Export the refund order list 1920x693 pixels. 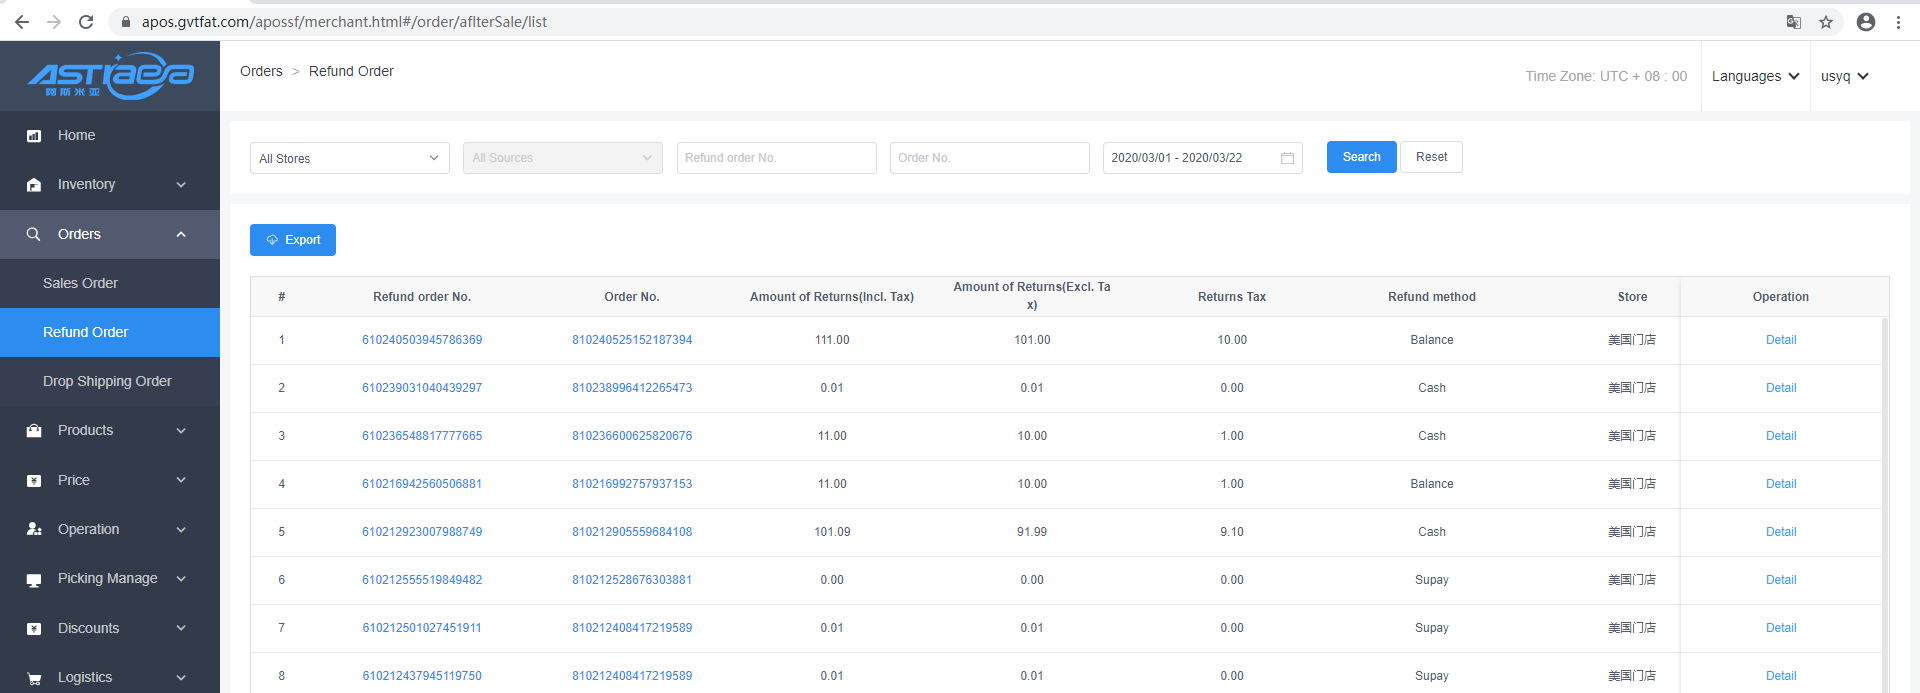pyautogui.click(x=293, y=240)
